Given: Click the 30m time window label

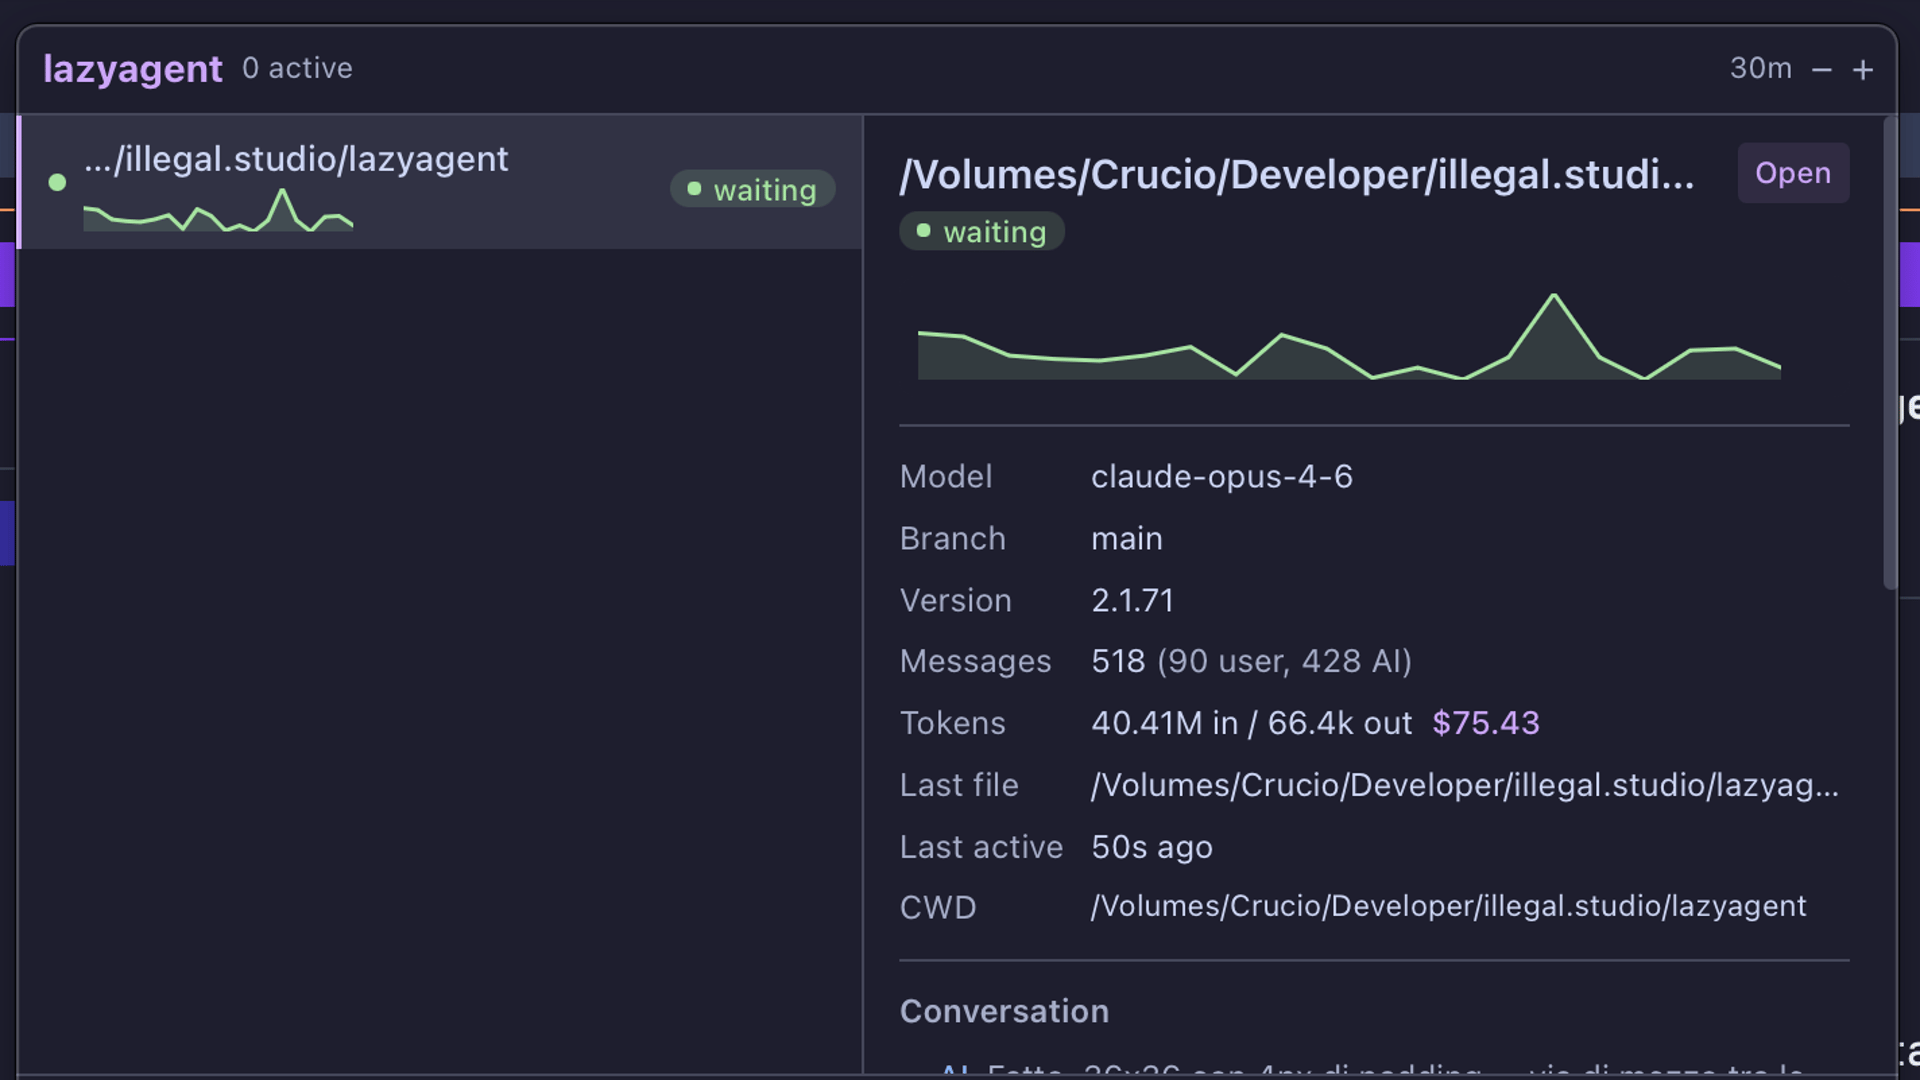Looking at the screenshot, I should [1760, 68].
